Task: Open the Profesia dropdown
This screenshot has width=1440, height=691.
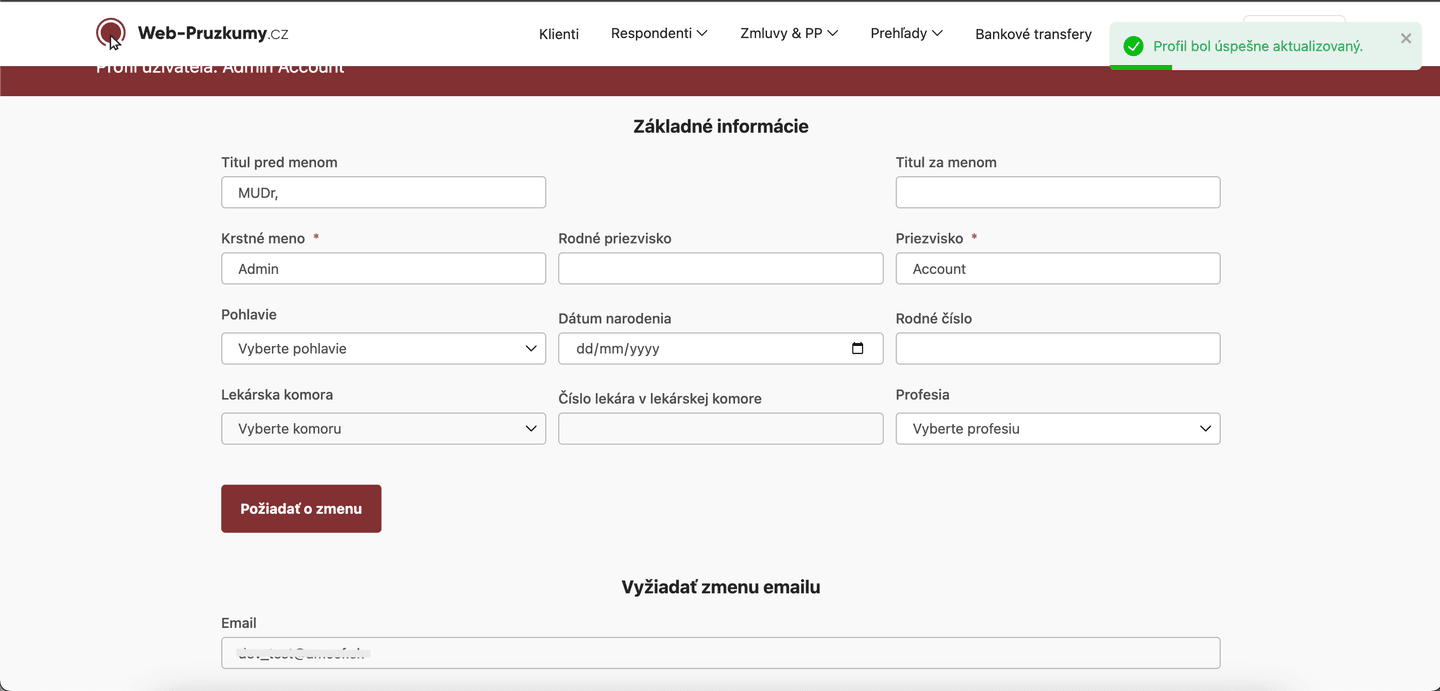Action: tap(1058, 428)
